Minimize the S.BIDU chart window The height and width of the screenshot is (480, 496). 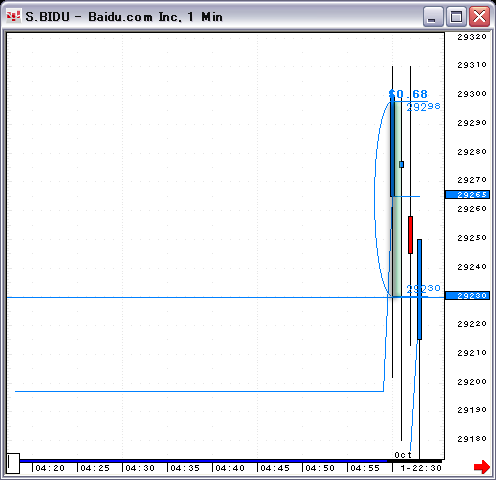coord(433,16)
